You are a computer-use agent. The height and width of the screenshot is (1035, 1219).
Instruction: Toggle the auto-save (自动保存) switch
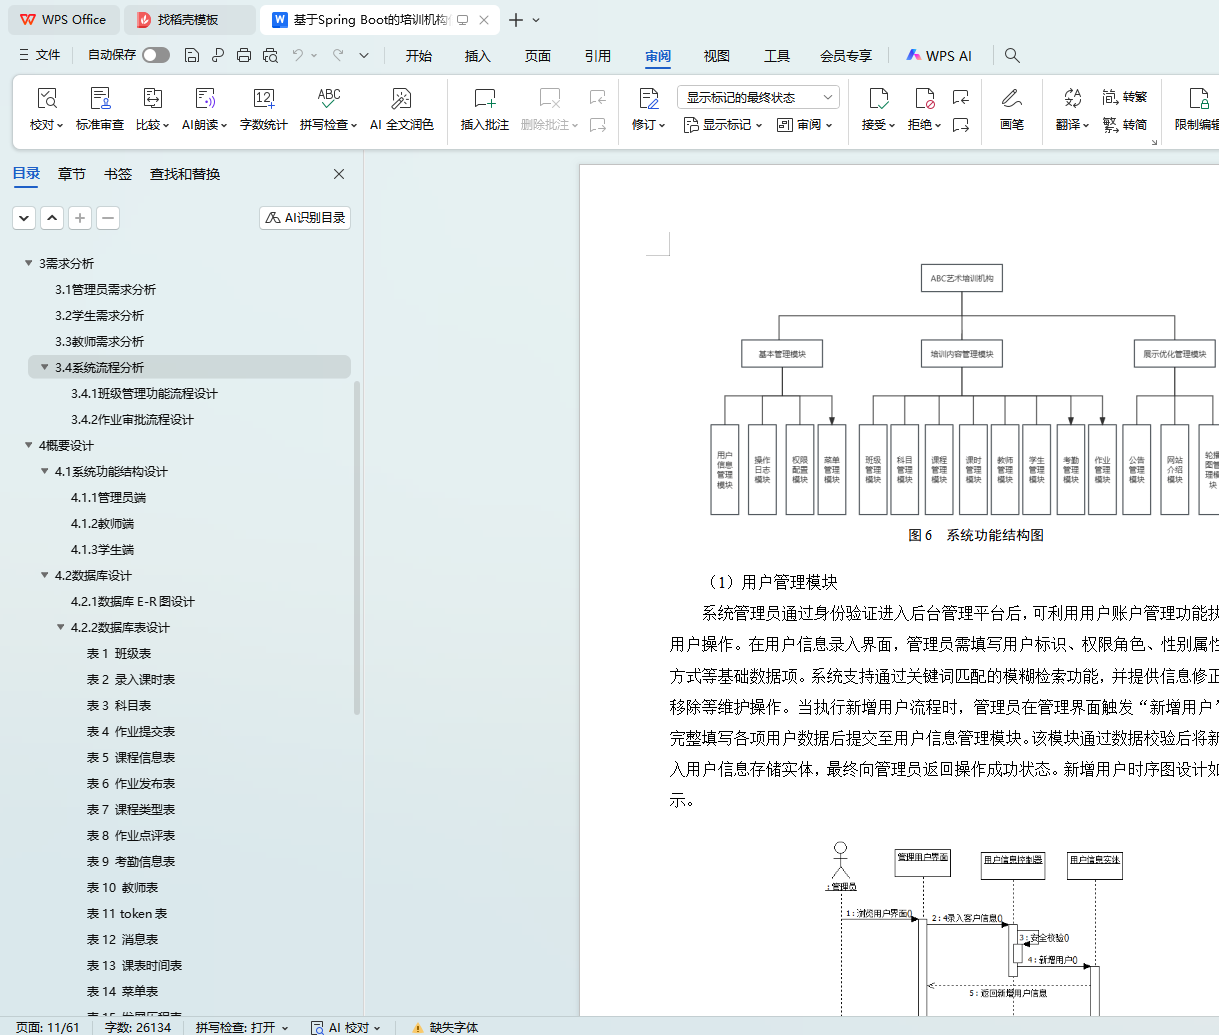156,55
